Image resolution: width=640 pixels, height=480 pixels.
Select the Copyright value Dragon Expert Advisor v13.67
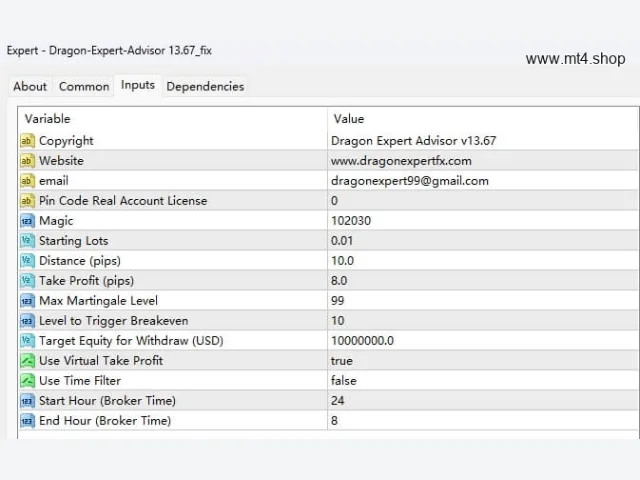pos(413,141)
